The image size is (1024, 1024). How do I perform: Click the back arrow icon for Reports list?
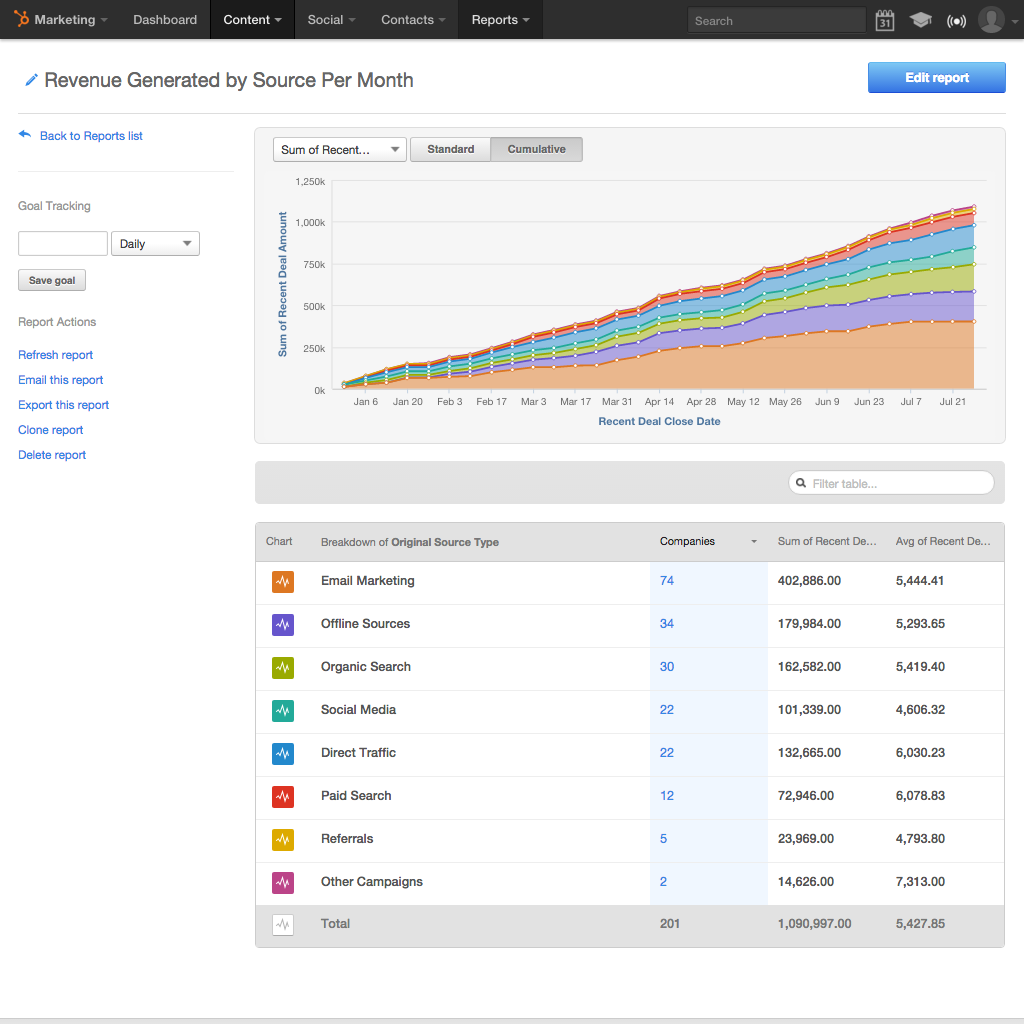pyautogui.click(x=25, y=135)
